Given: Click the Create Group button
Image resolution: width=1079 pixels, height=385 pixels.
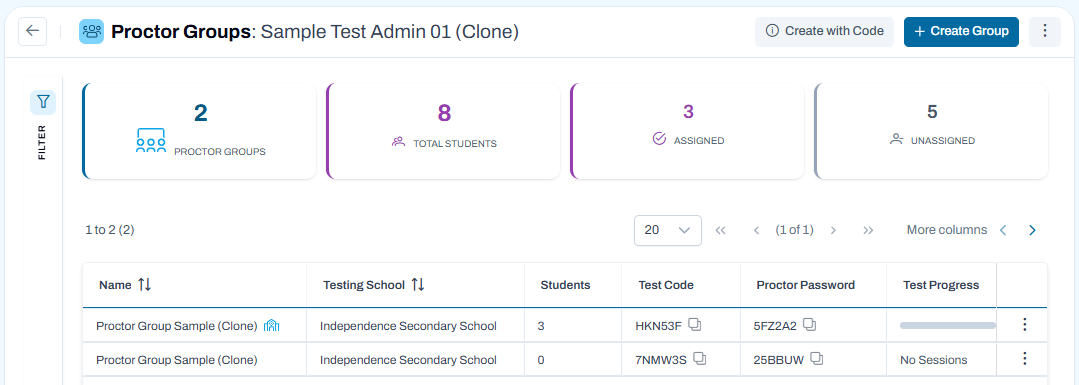Looking at the screenshot, I should pos(961,32).
